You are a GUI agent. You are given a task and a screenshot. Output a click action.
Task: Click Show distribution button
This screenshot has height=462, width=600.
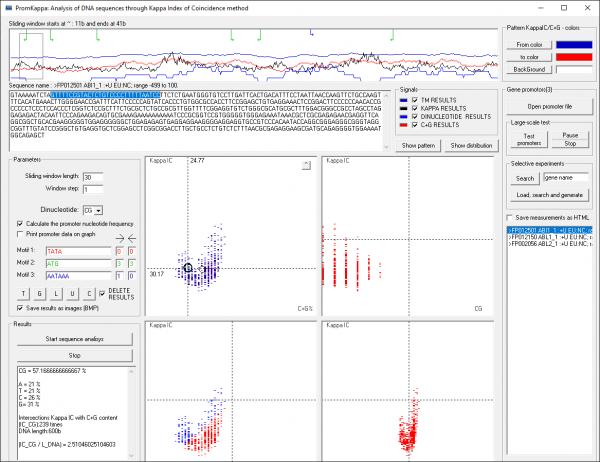tap(471, 145)
